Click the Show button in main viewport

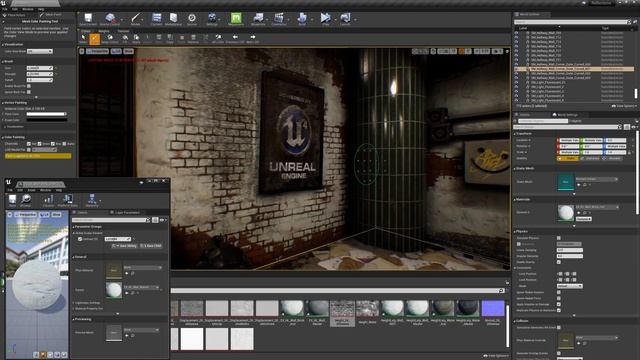129,51
